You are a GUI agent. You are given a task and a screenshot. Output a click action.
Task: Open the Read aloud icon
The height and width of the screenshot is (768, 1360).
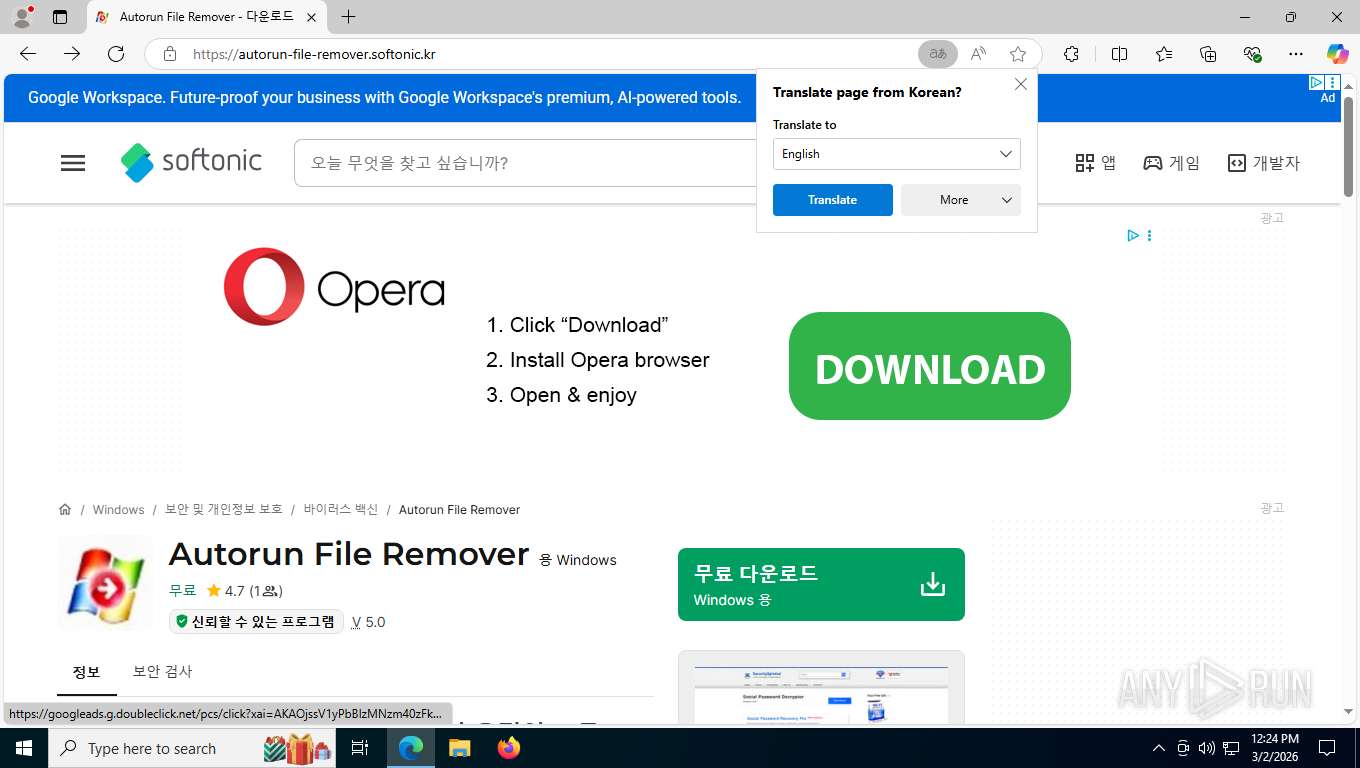tap(978, 54)
